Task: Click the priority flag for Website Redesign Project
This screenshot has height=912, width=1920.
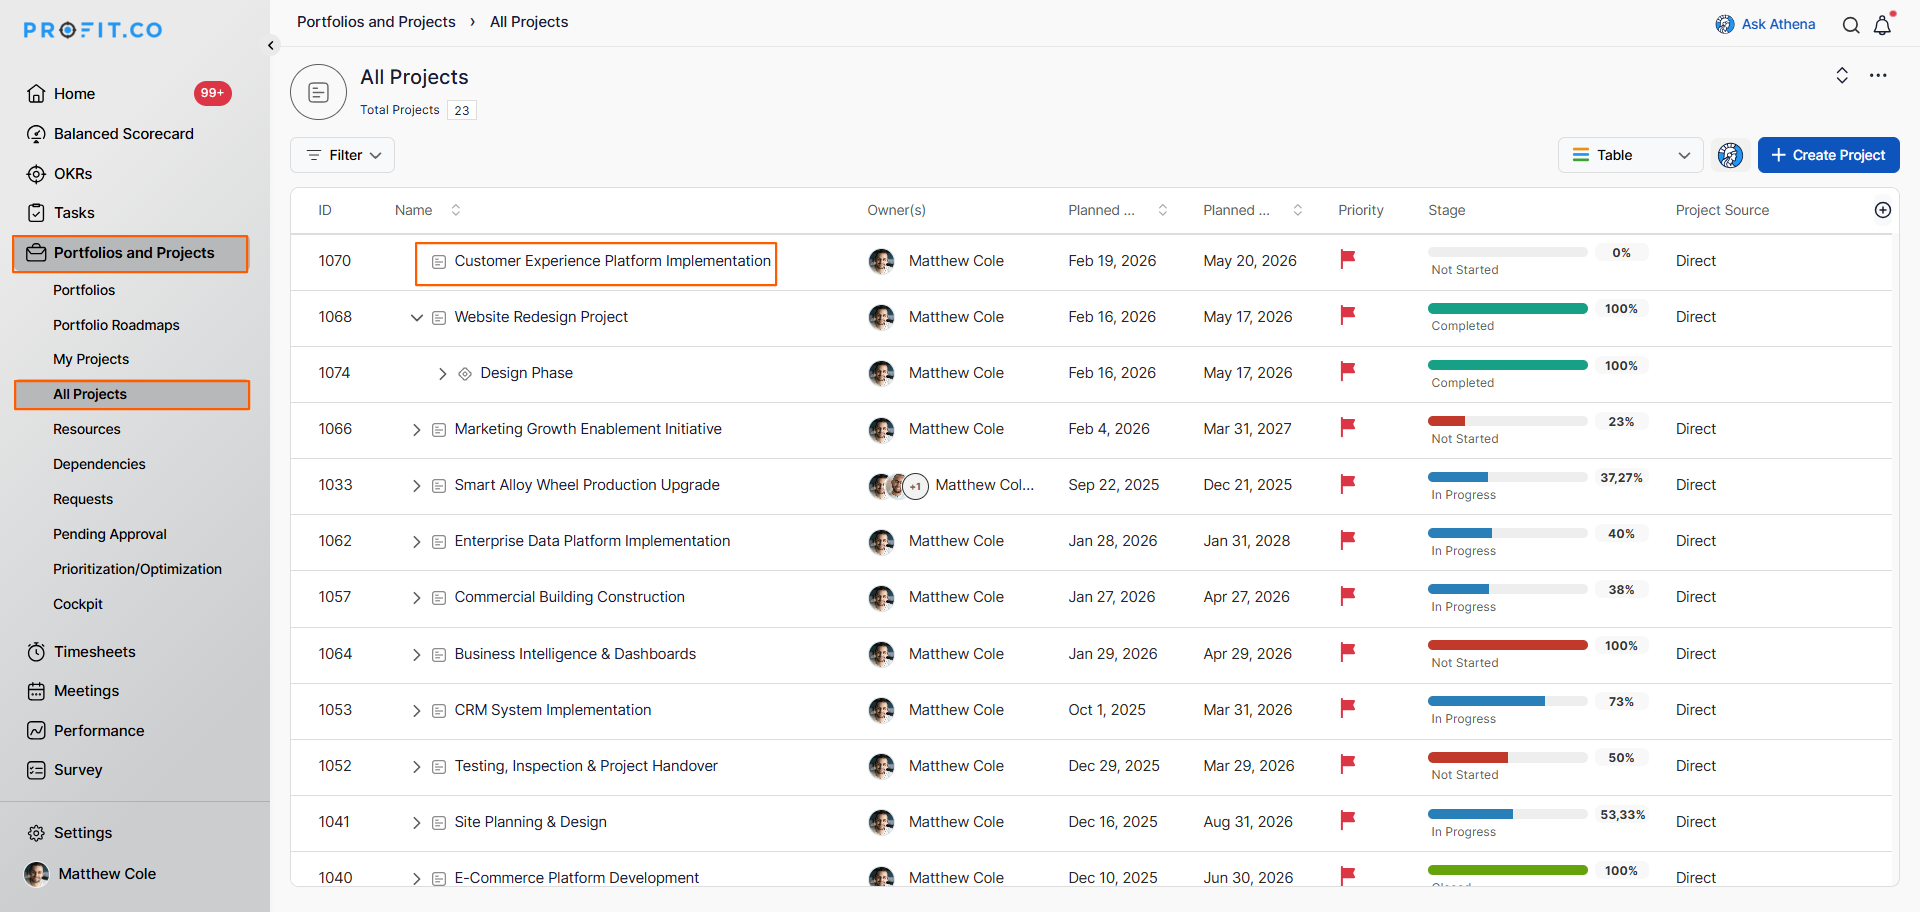Action: pos(1347,316)
